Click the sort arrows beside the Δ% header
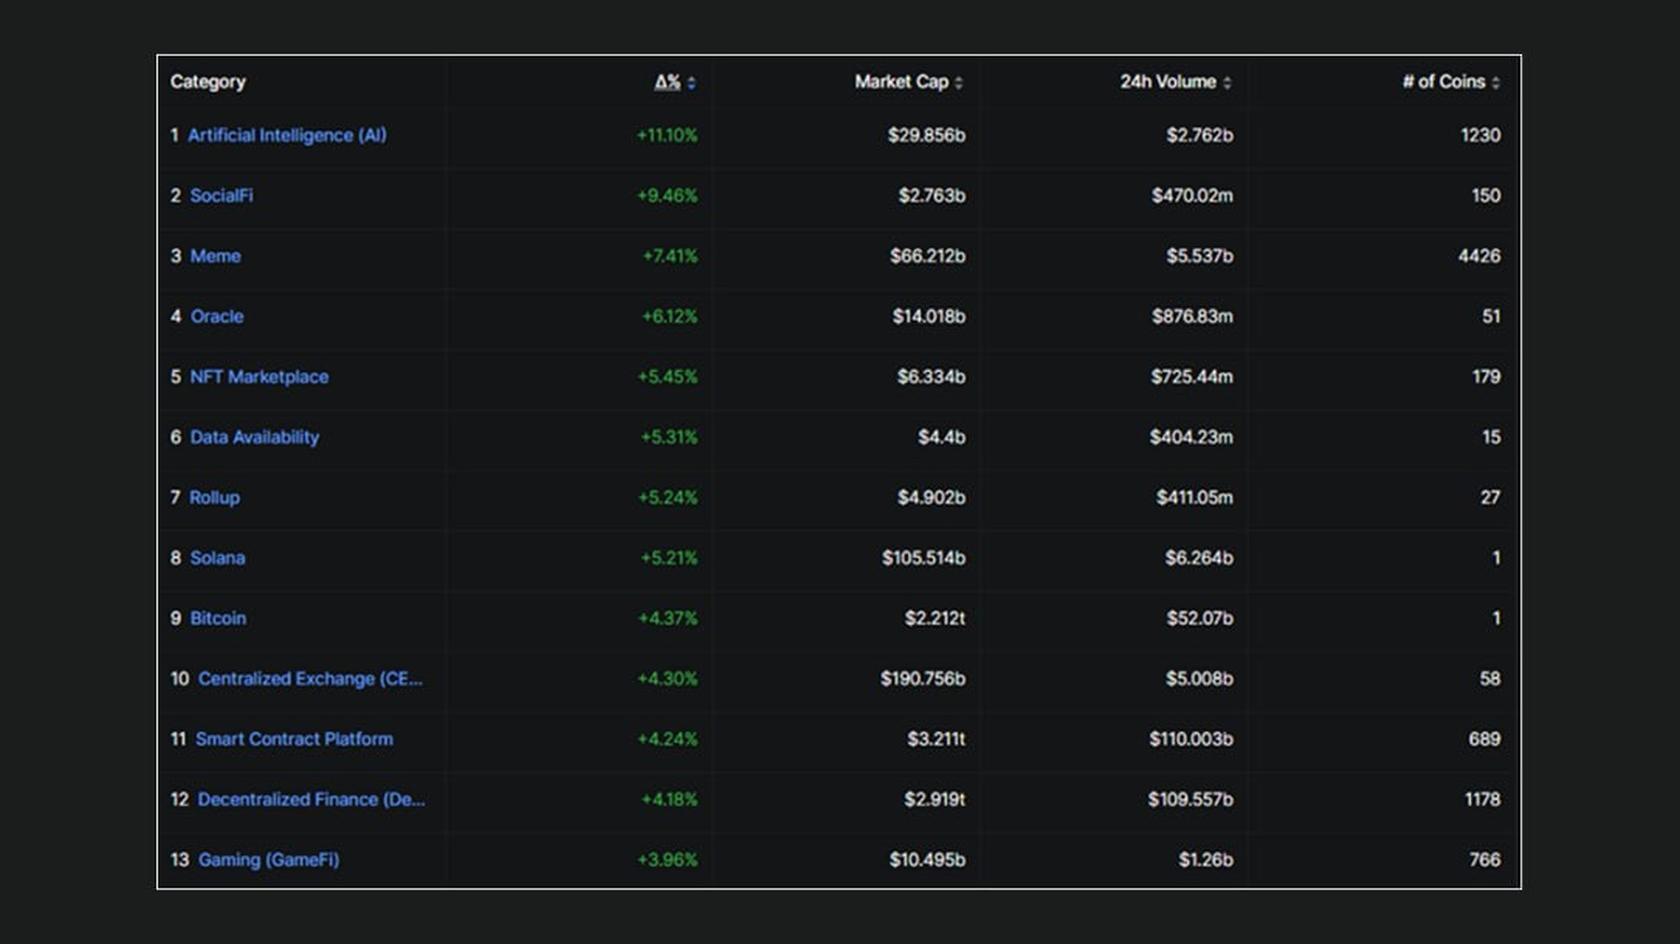The width and height of the screenshot is (1680, 944). (x=690, y=83)
